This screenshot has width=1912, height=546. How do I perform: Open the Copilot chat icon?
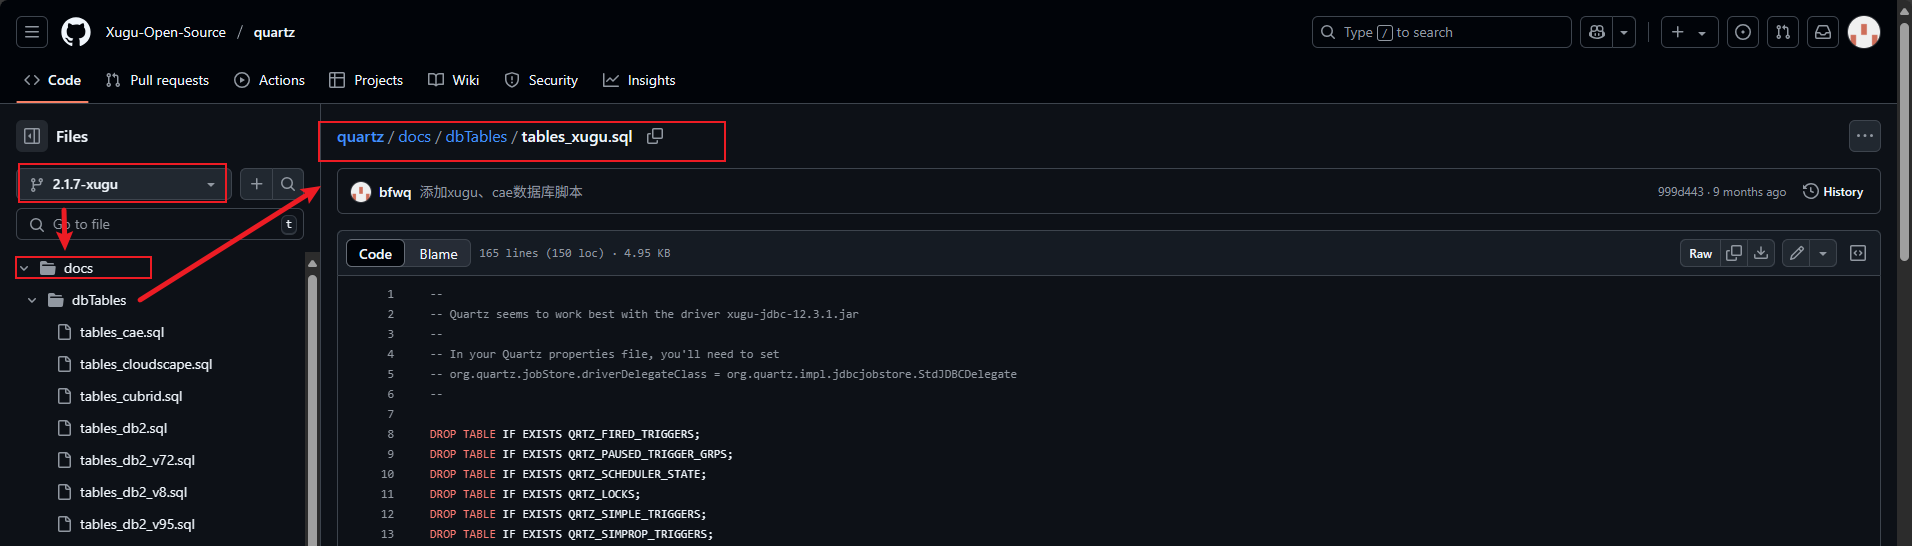click(x=1597, y=32)
